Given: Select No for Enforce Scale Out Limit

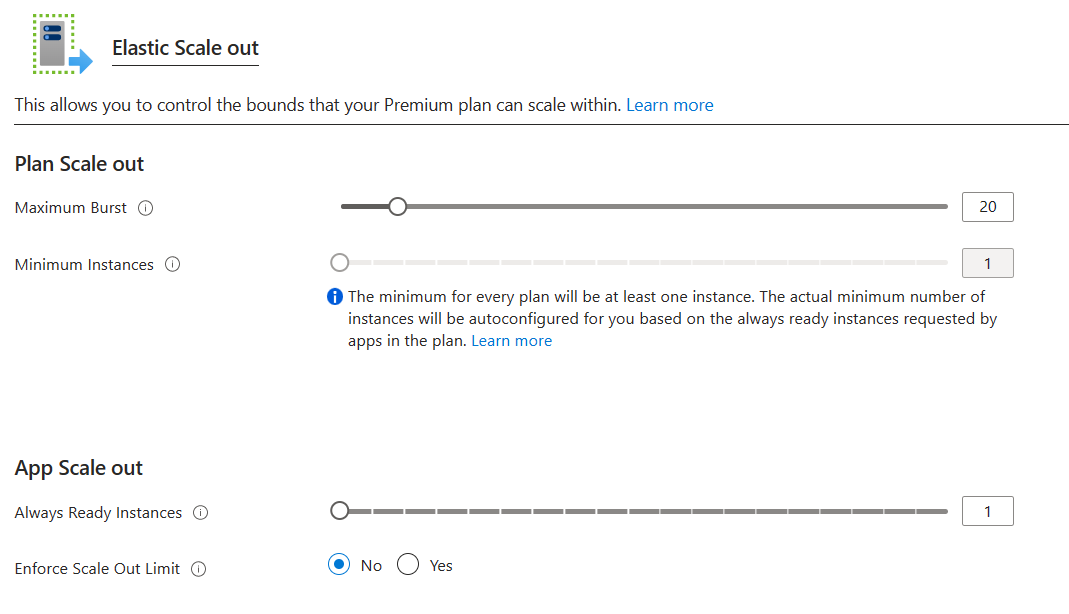Looking at the screenshot, I should pyautogui.click(x=339, y=565).
